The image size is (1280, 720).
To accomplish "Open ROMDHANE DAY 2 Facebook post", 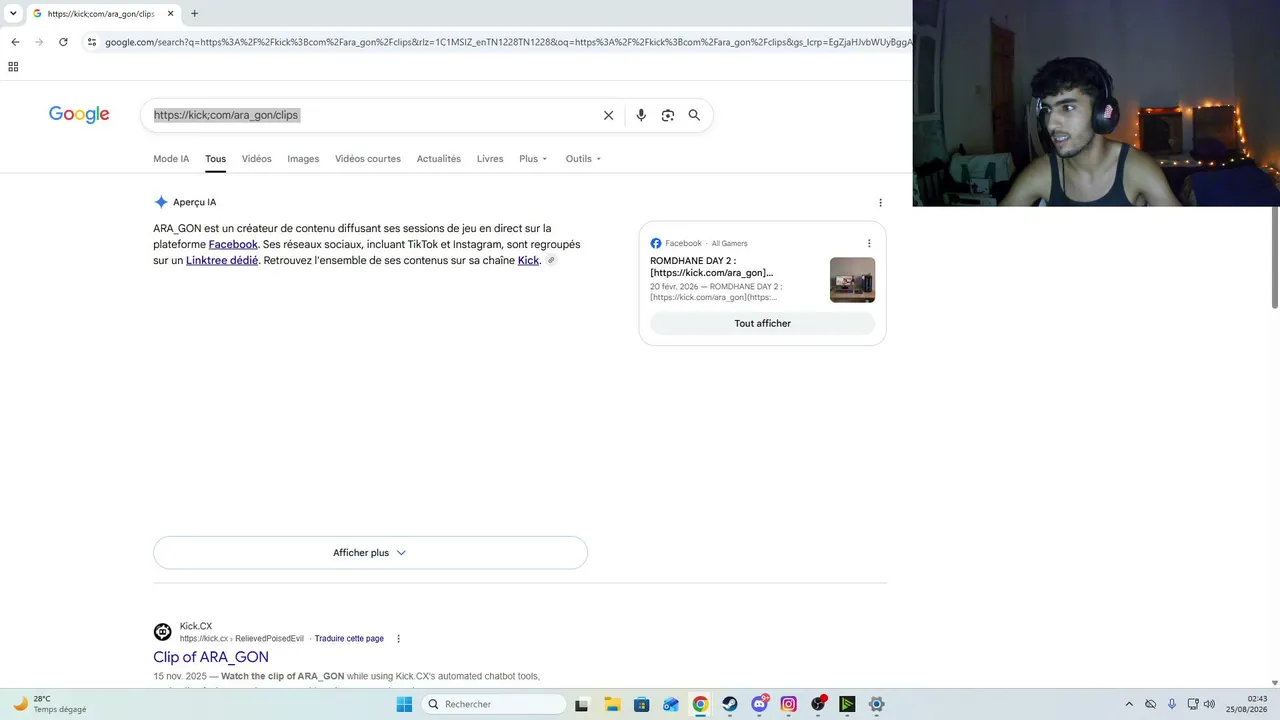I will pos(712,267).
